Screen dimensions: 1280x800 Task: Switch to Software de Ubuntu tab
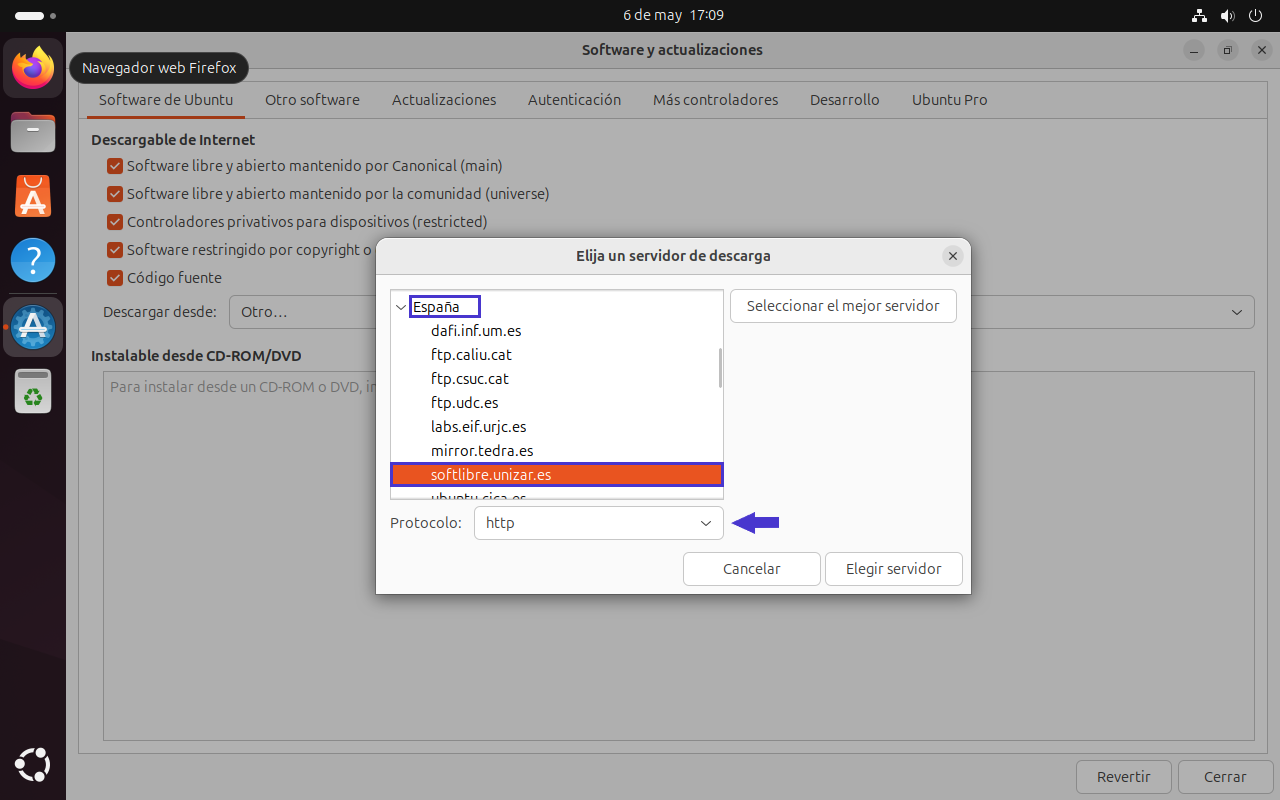[166, 100]
